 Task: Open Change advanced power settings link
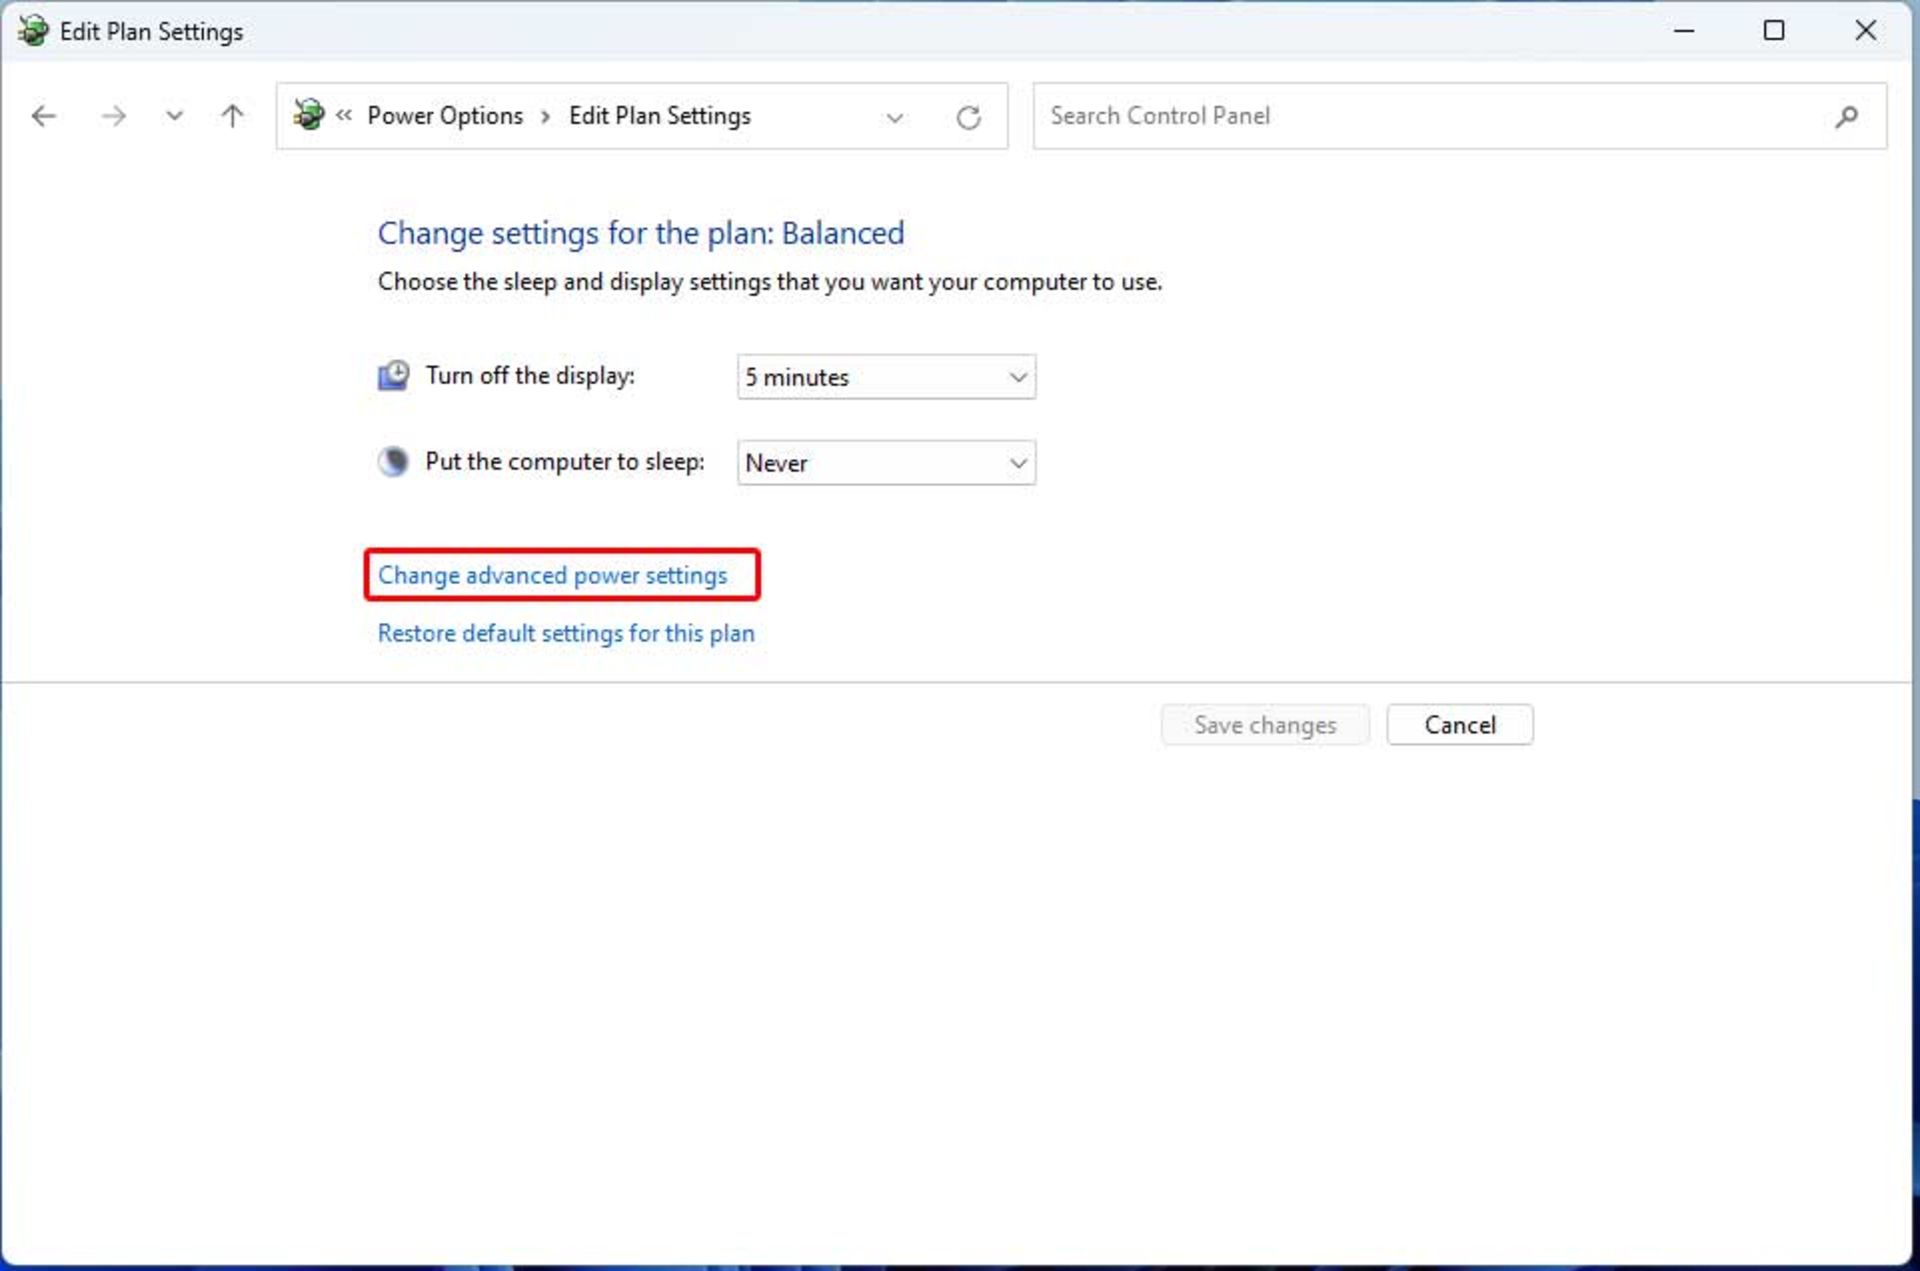click(552, 575)
